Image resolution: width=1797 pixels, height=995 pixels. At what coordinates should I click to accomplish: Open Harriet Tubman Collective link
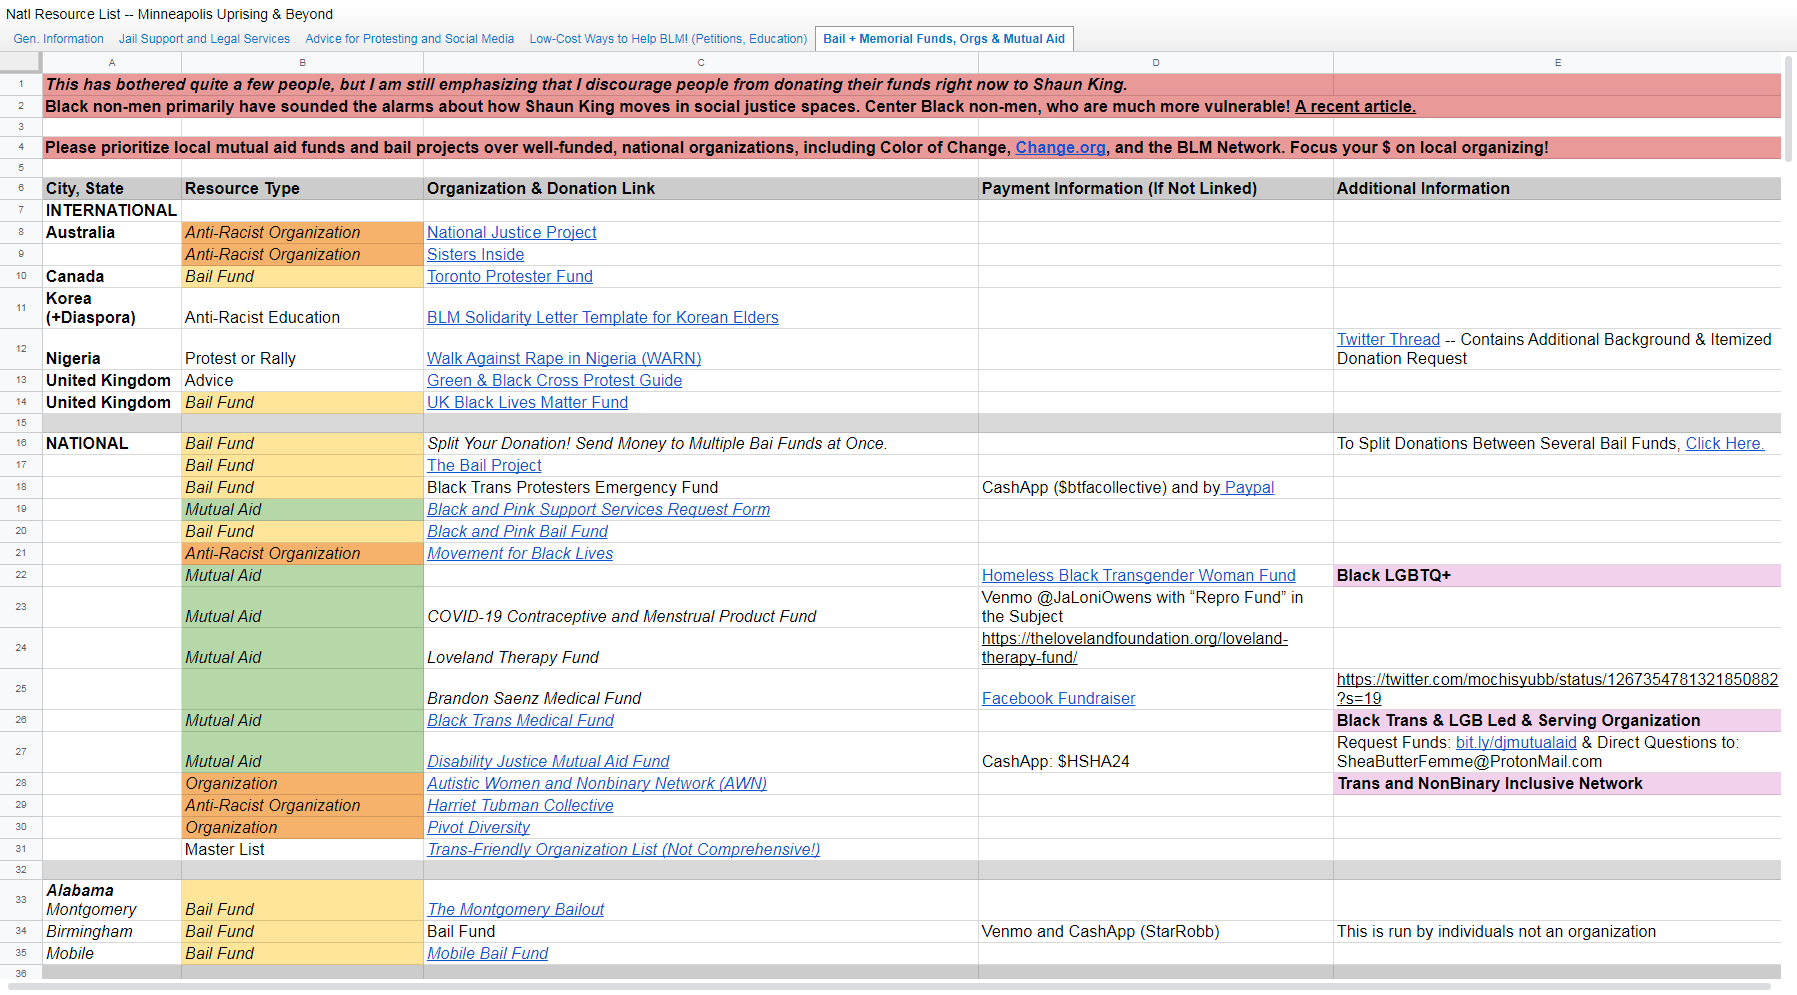pyautogui.click(x=520, y=805)
